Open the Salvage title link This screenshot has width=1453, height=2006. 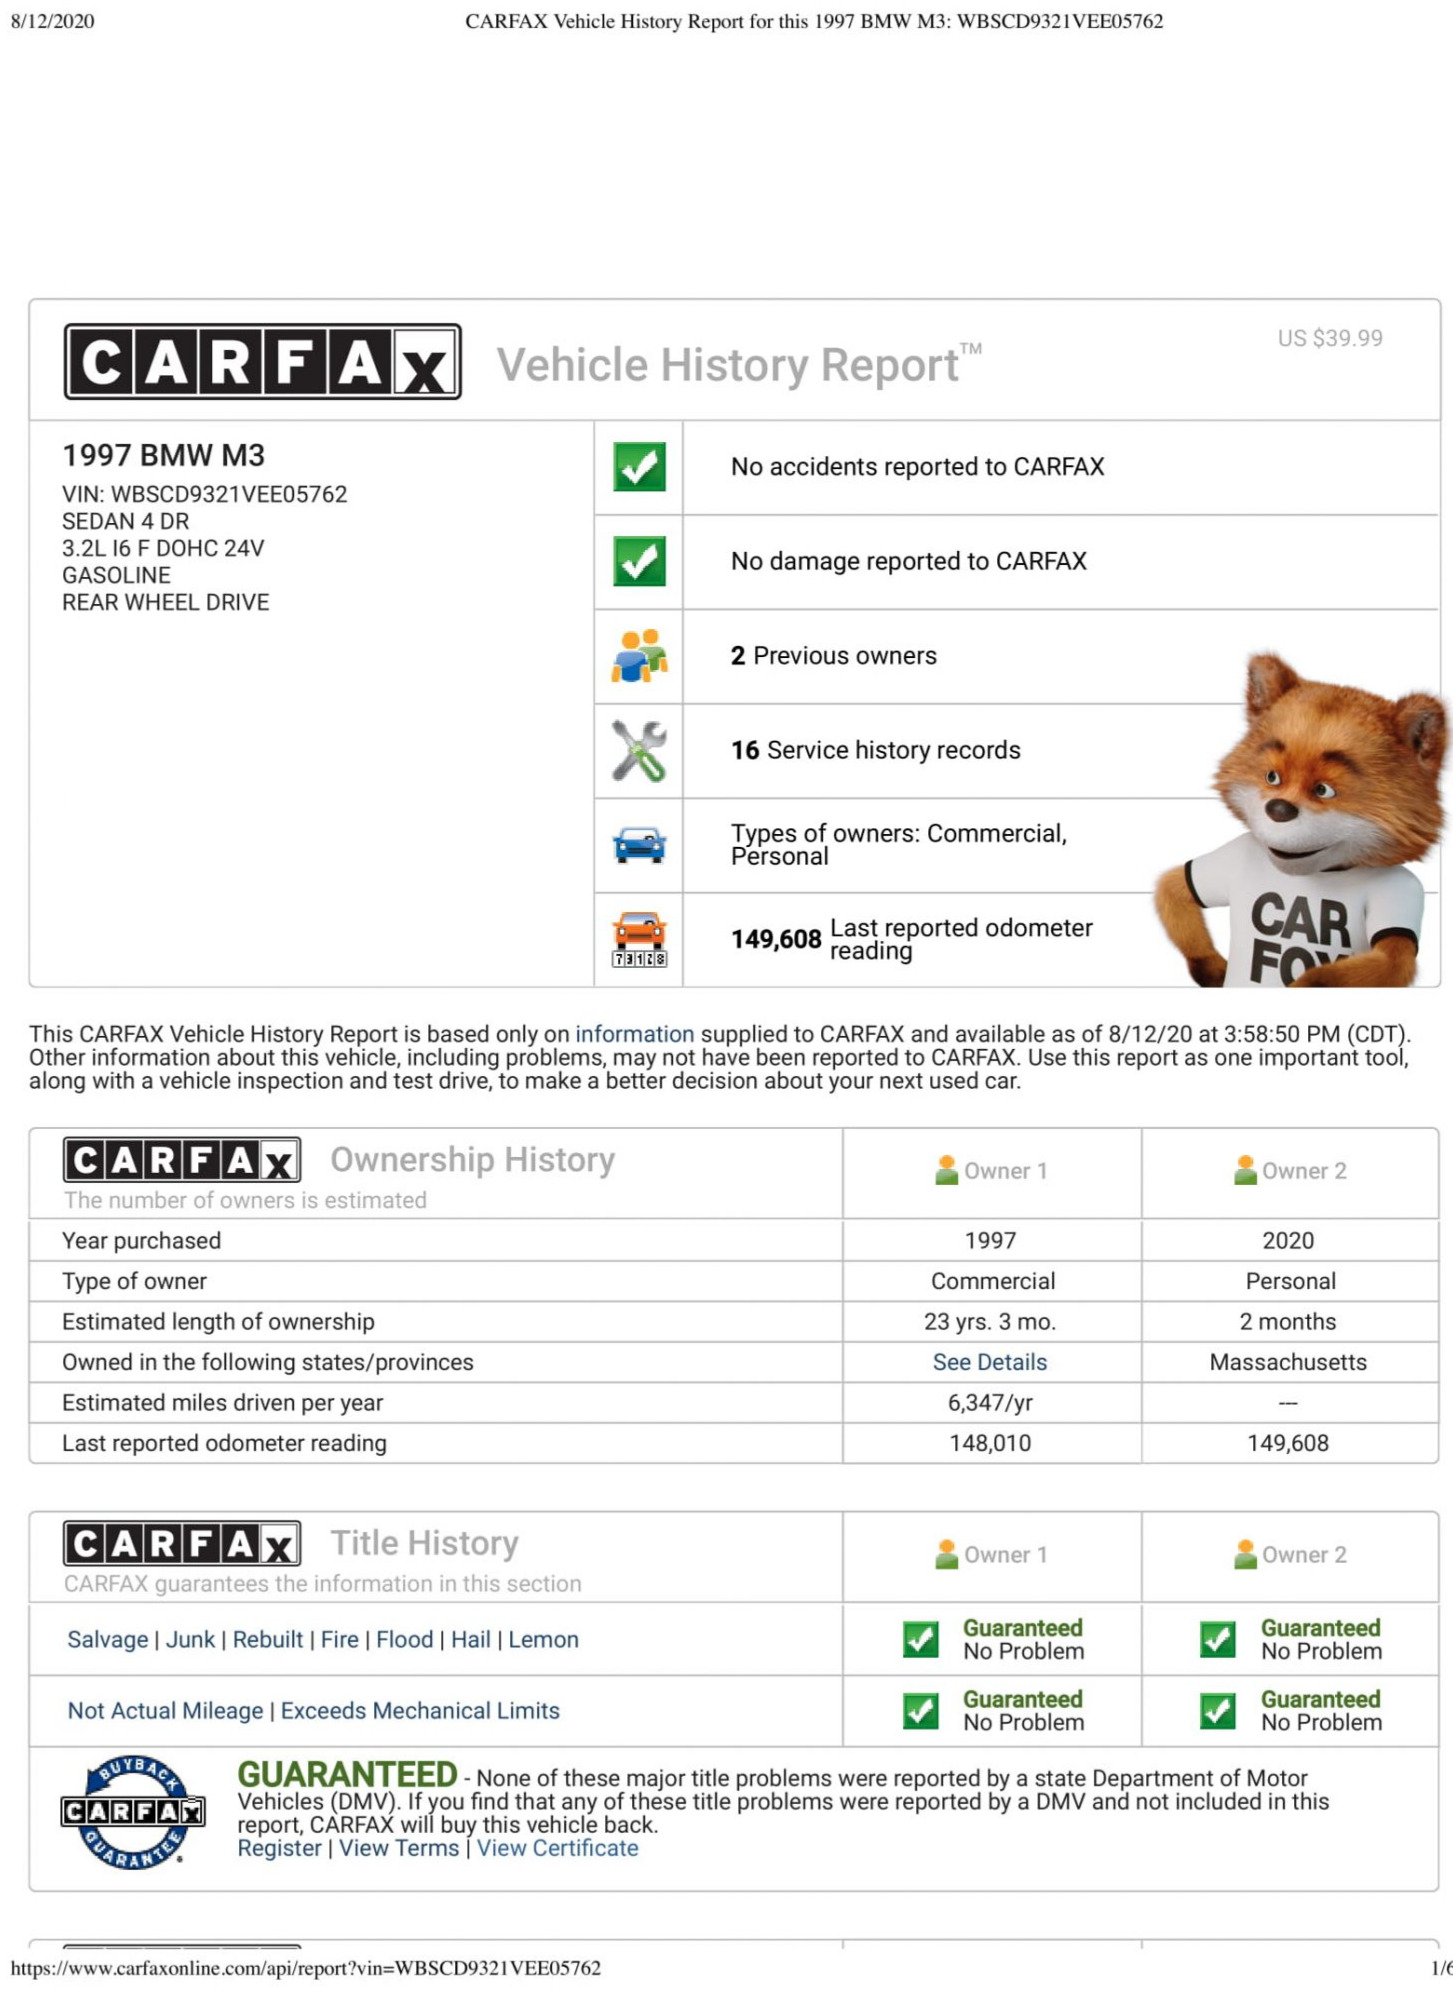[108, 1640]
